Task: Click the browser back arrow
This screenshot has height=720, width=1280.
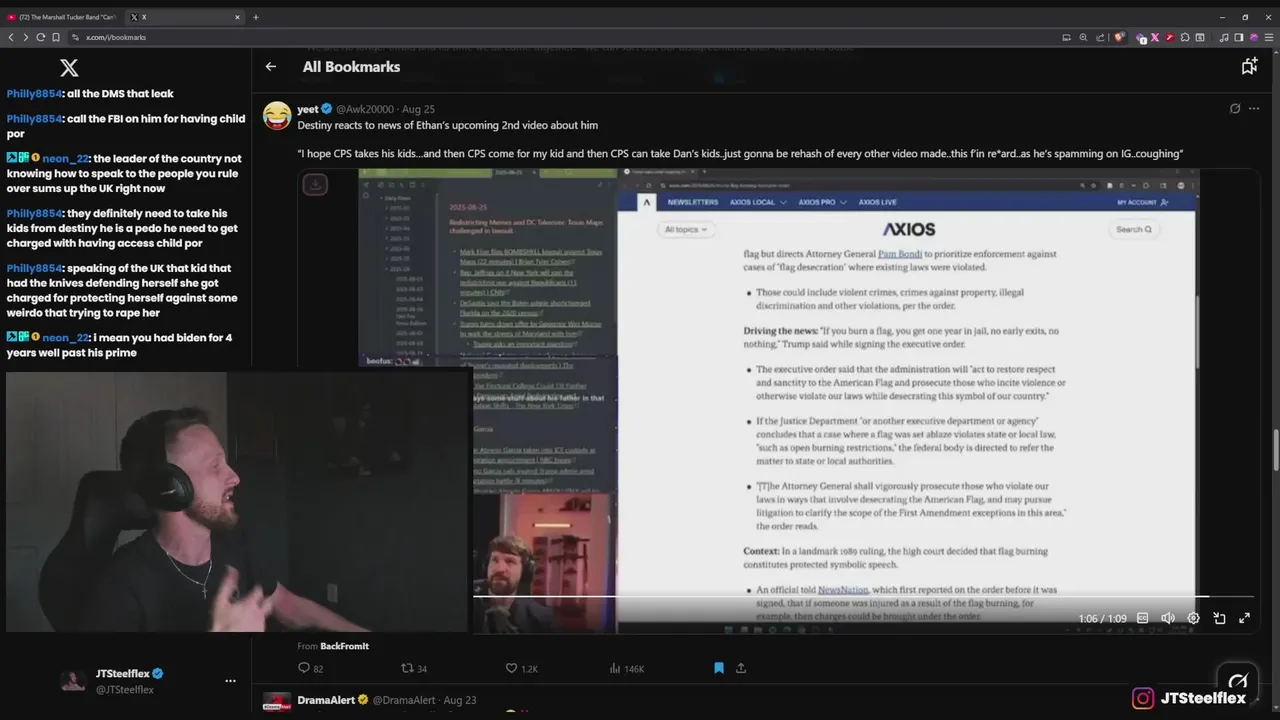Action: point(11,37)
